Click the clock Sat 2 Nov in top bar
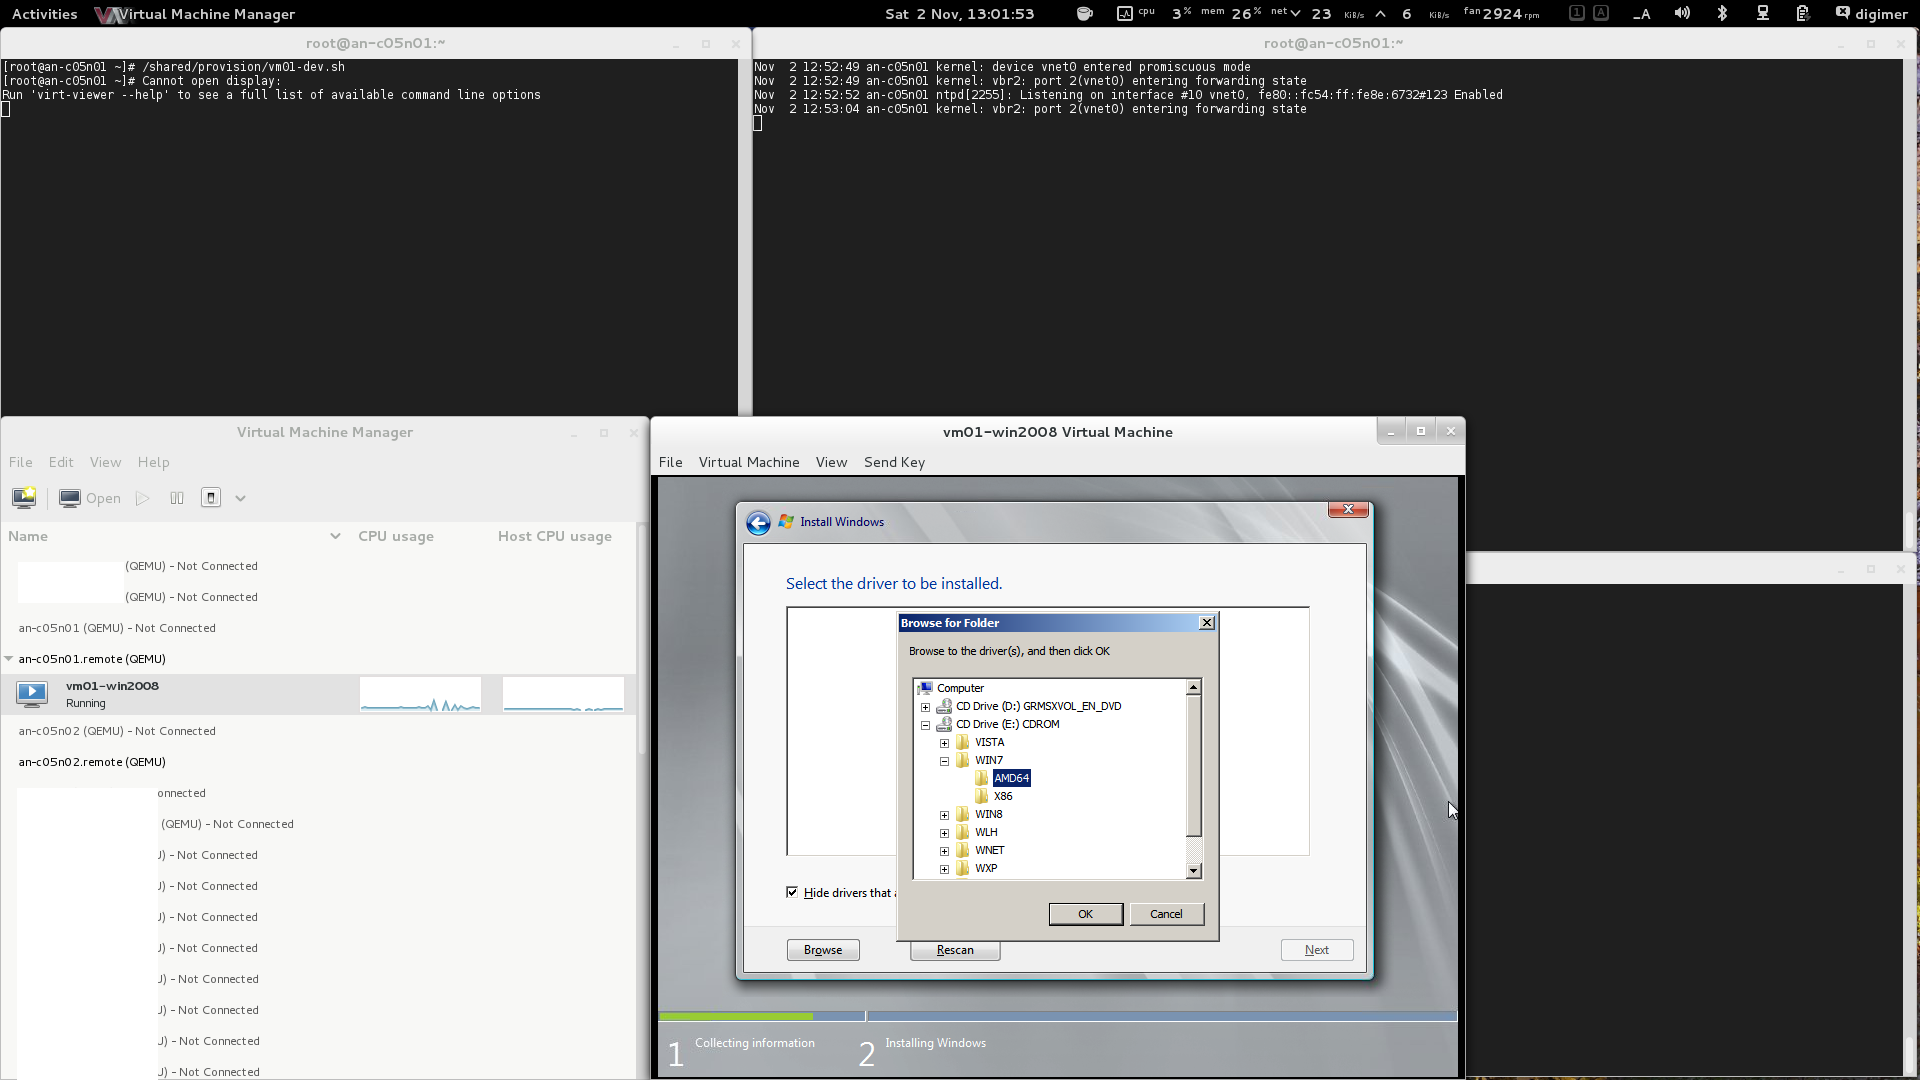This screenshot has height=1080, width=1920. point(960,14)
